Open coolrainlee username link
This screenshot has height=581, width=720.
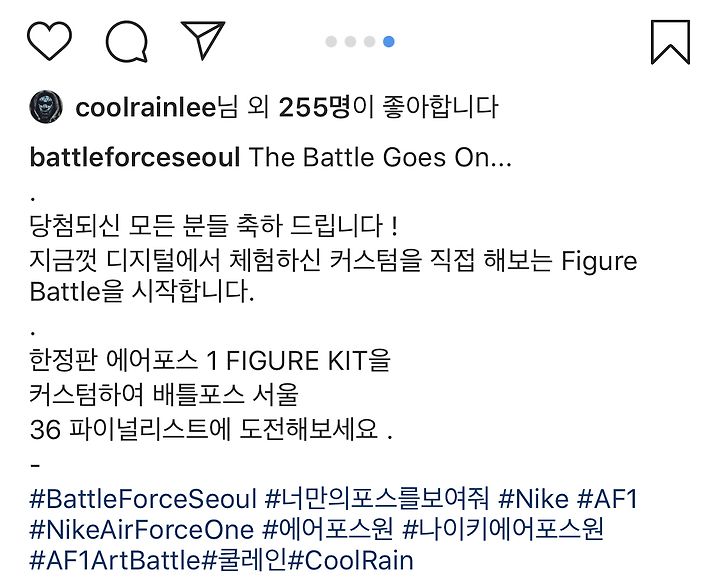pyautogui.click(x=146, y=107)
